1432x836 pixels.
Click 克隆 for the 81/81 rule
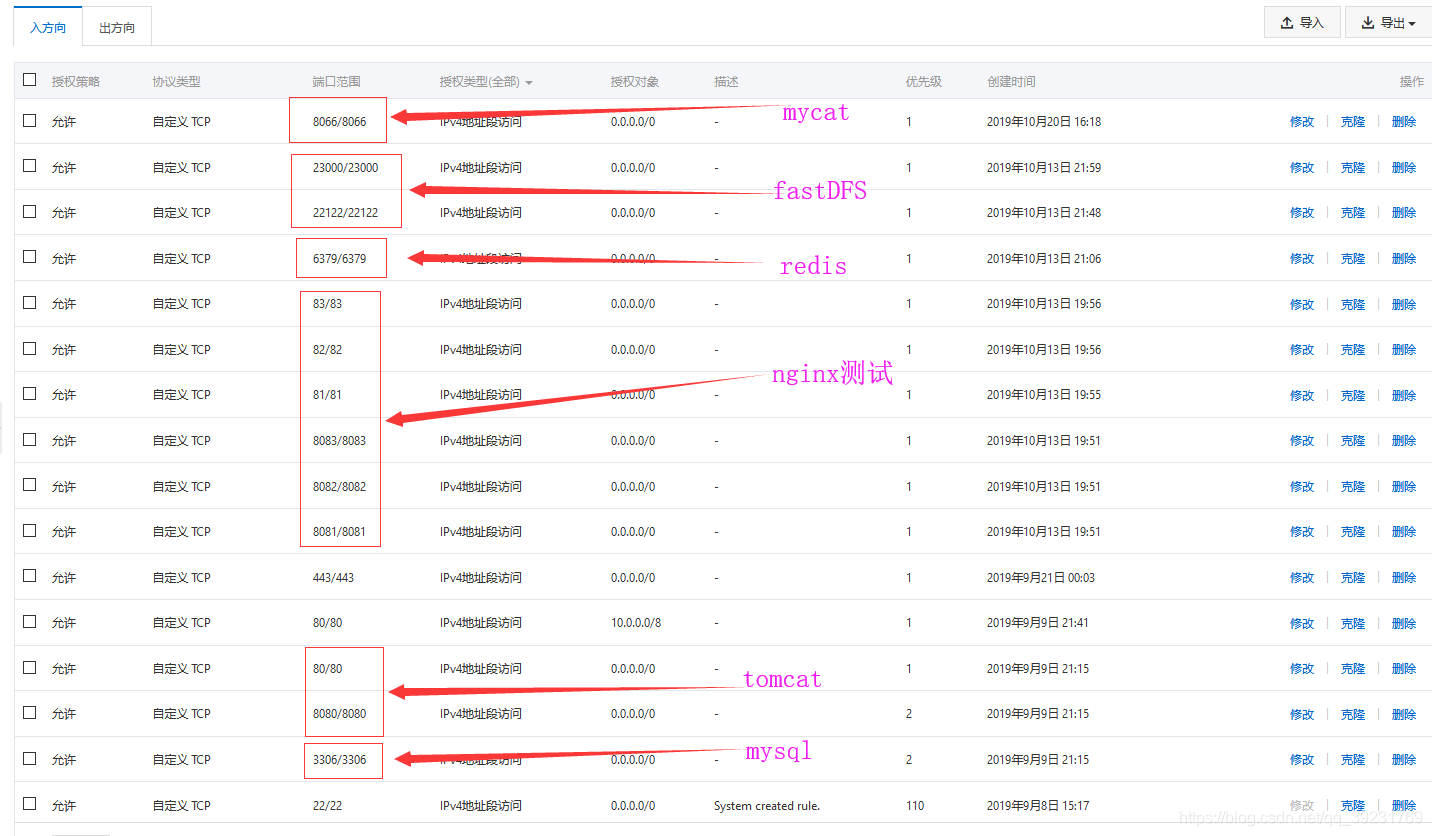pos(1353,395)
